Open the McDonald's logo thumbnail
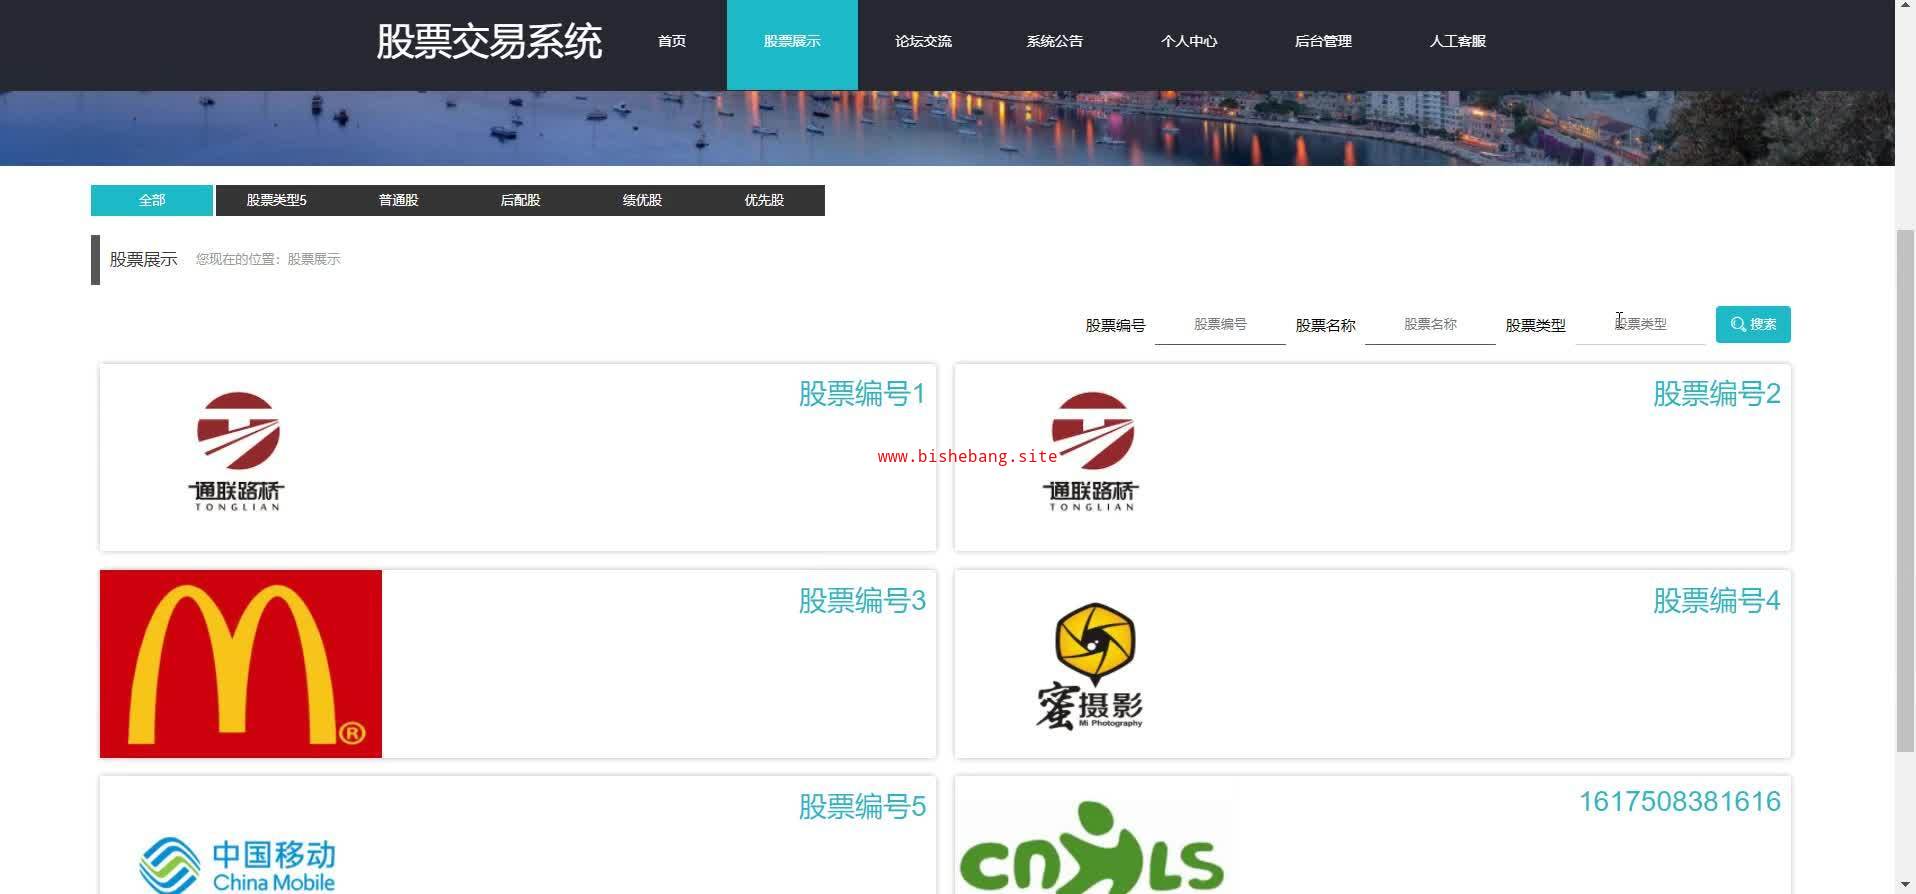This screenshot has height=894, width=1916. 241,664
